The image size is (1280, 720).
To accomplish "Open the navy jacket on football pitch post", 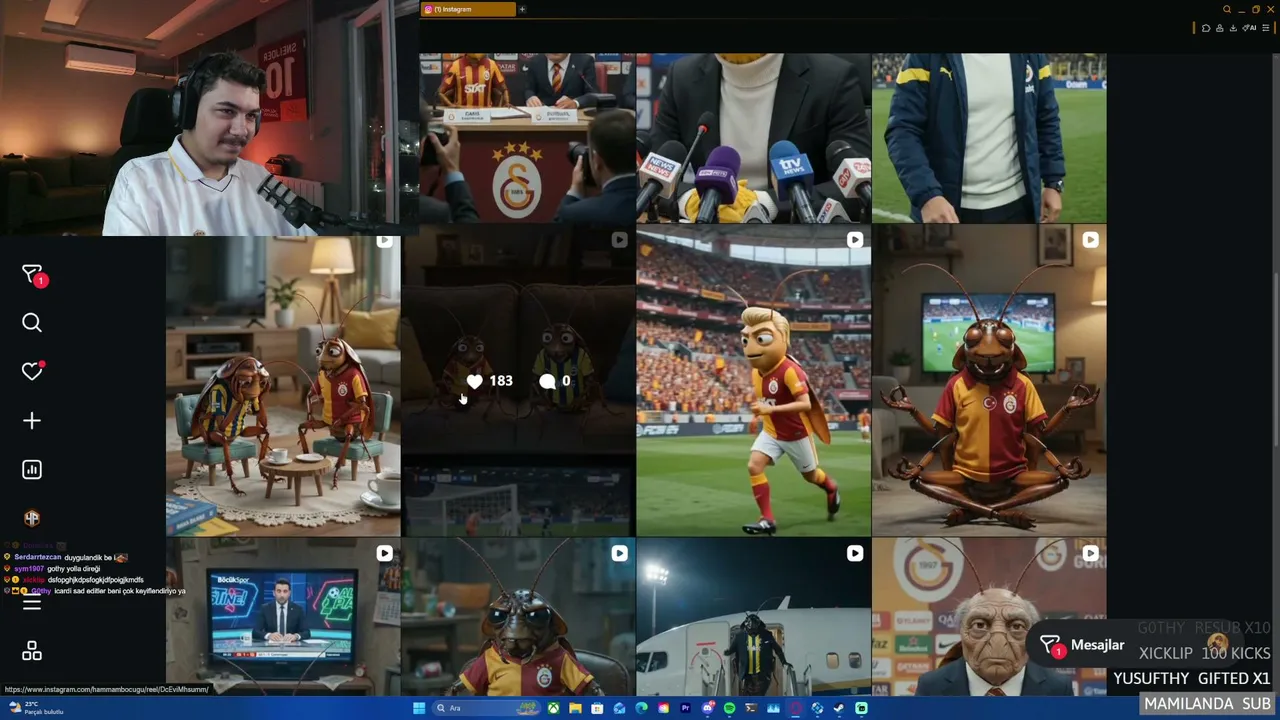I will click(x=989, y=137).
